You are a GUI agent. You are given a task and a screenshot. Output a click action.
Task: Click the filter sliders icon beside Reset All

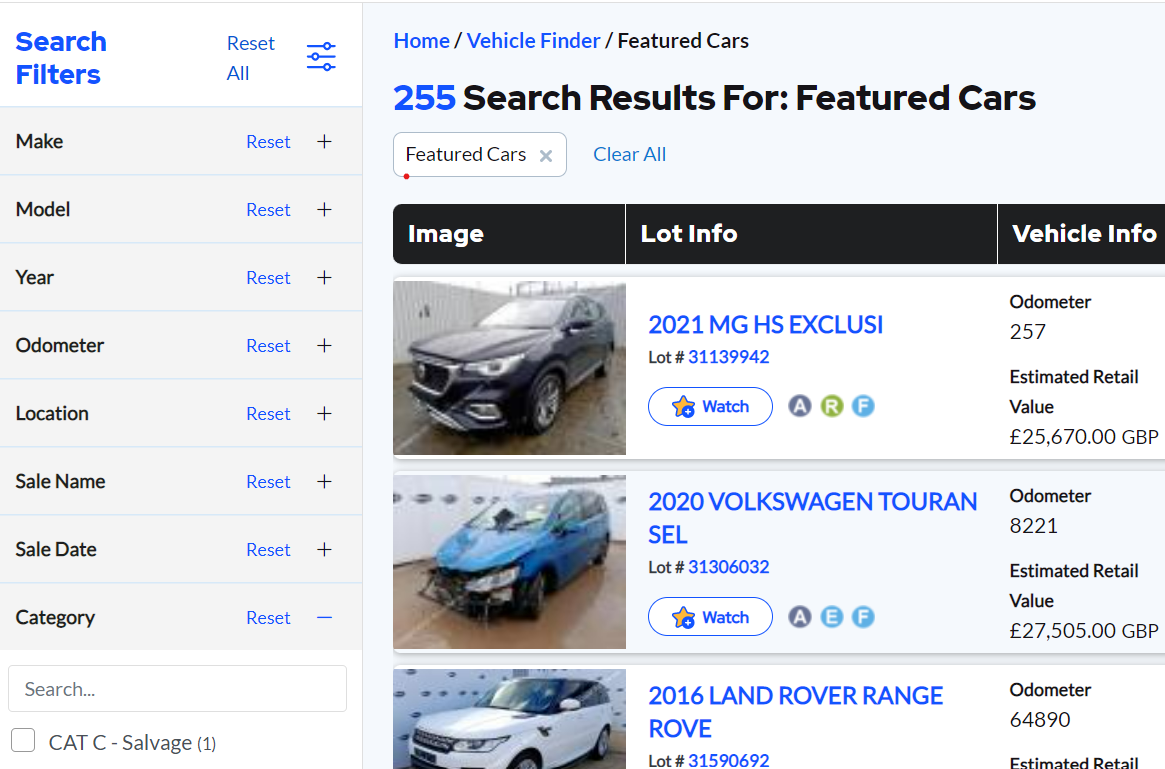[x=321, y=57]
